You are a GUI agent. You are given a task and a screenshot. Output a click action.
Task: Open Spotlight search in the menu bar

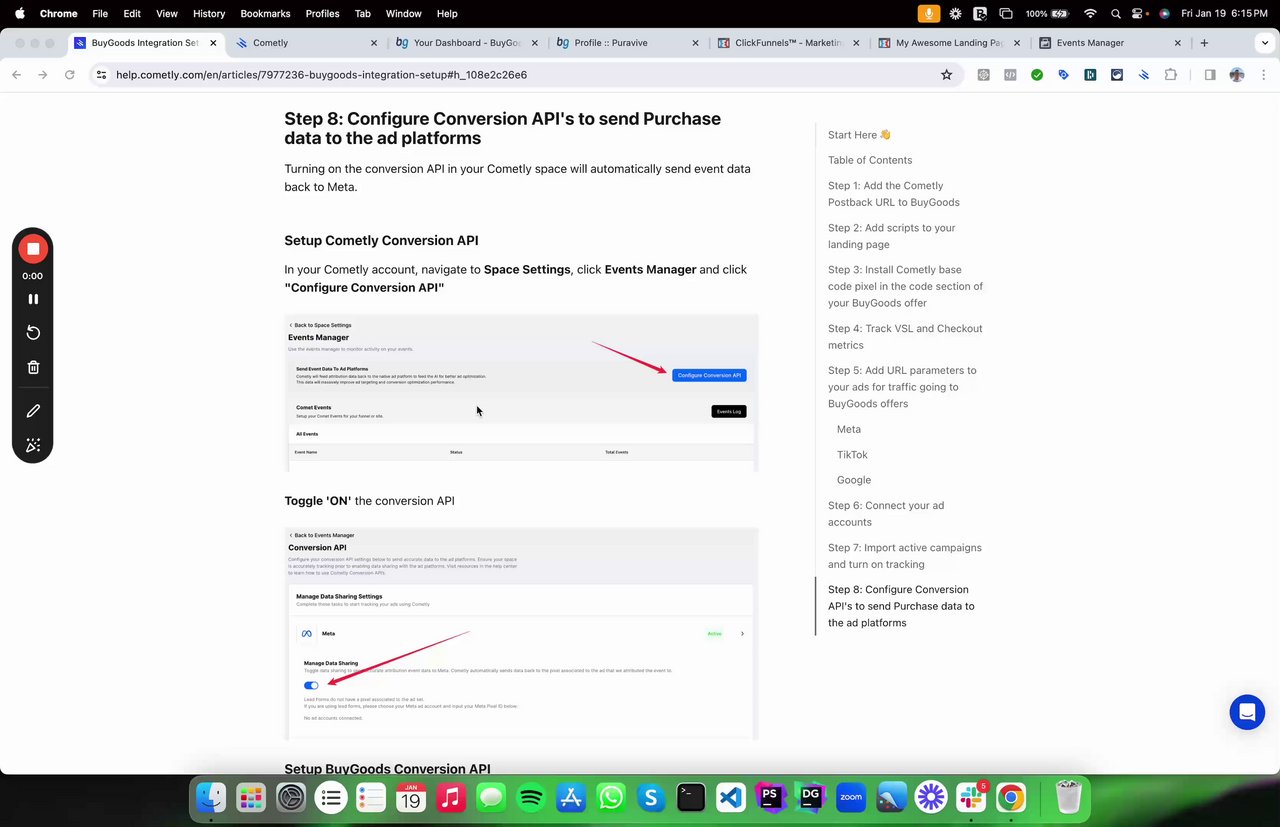point(1115,14)
